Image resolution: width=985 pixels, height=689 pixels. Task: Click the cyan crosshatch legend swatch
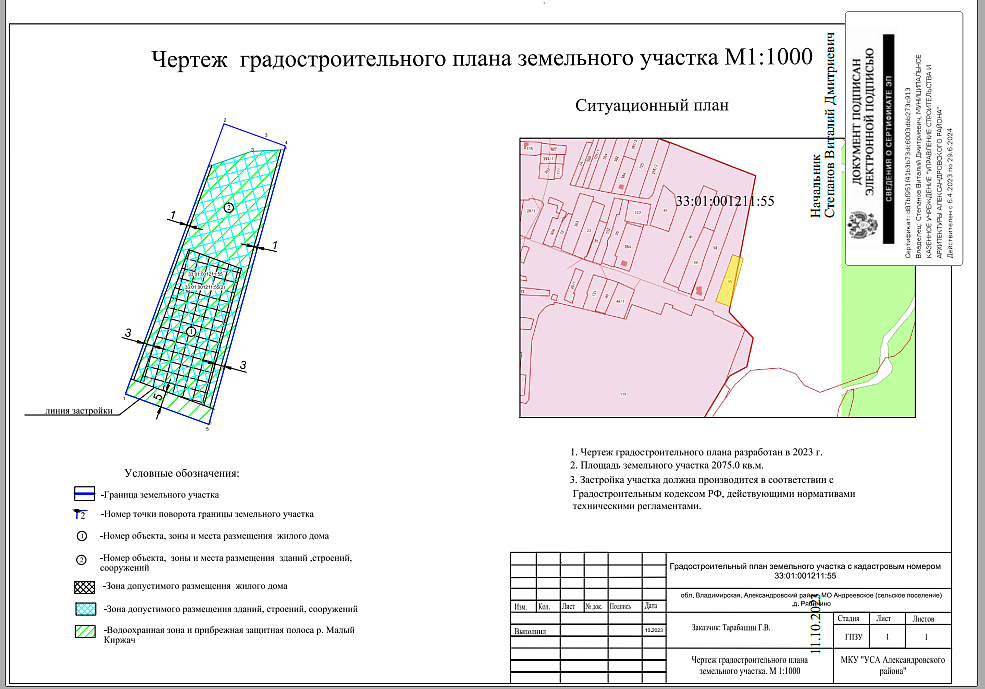coord(84,609)
